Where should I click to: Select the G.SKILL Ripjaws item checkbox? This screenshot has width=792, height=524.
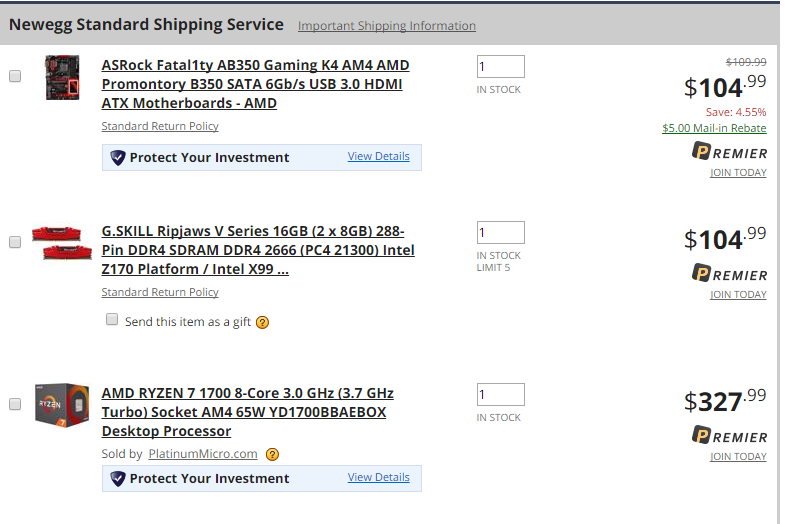pyautogui.click(x=15, y=242)
